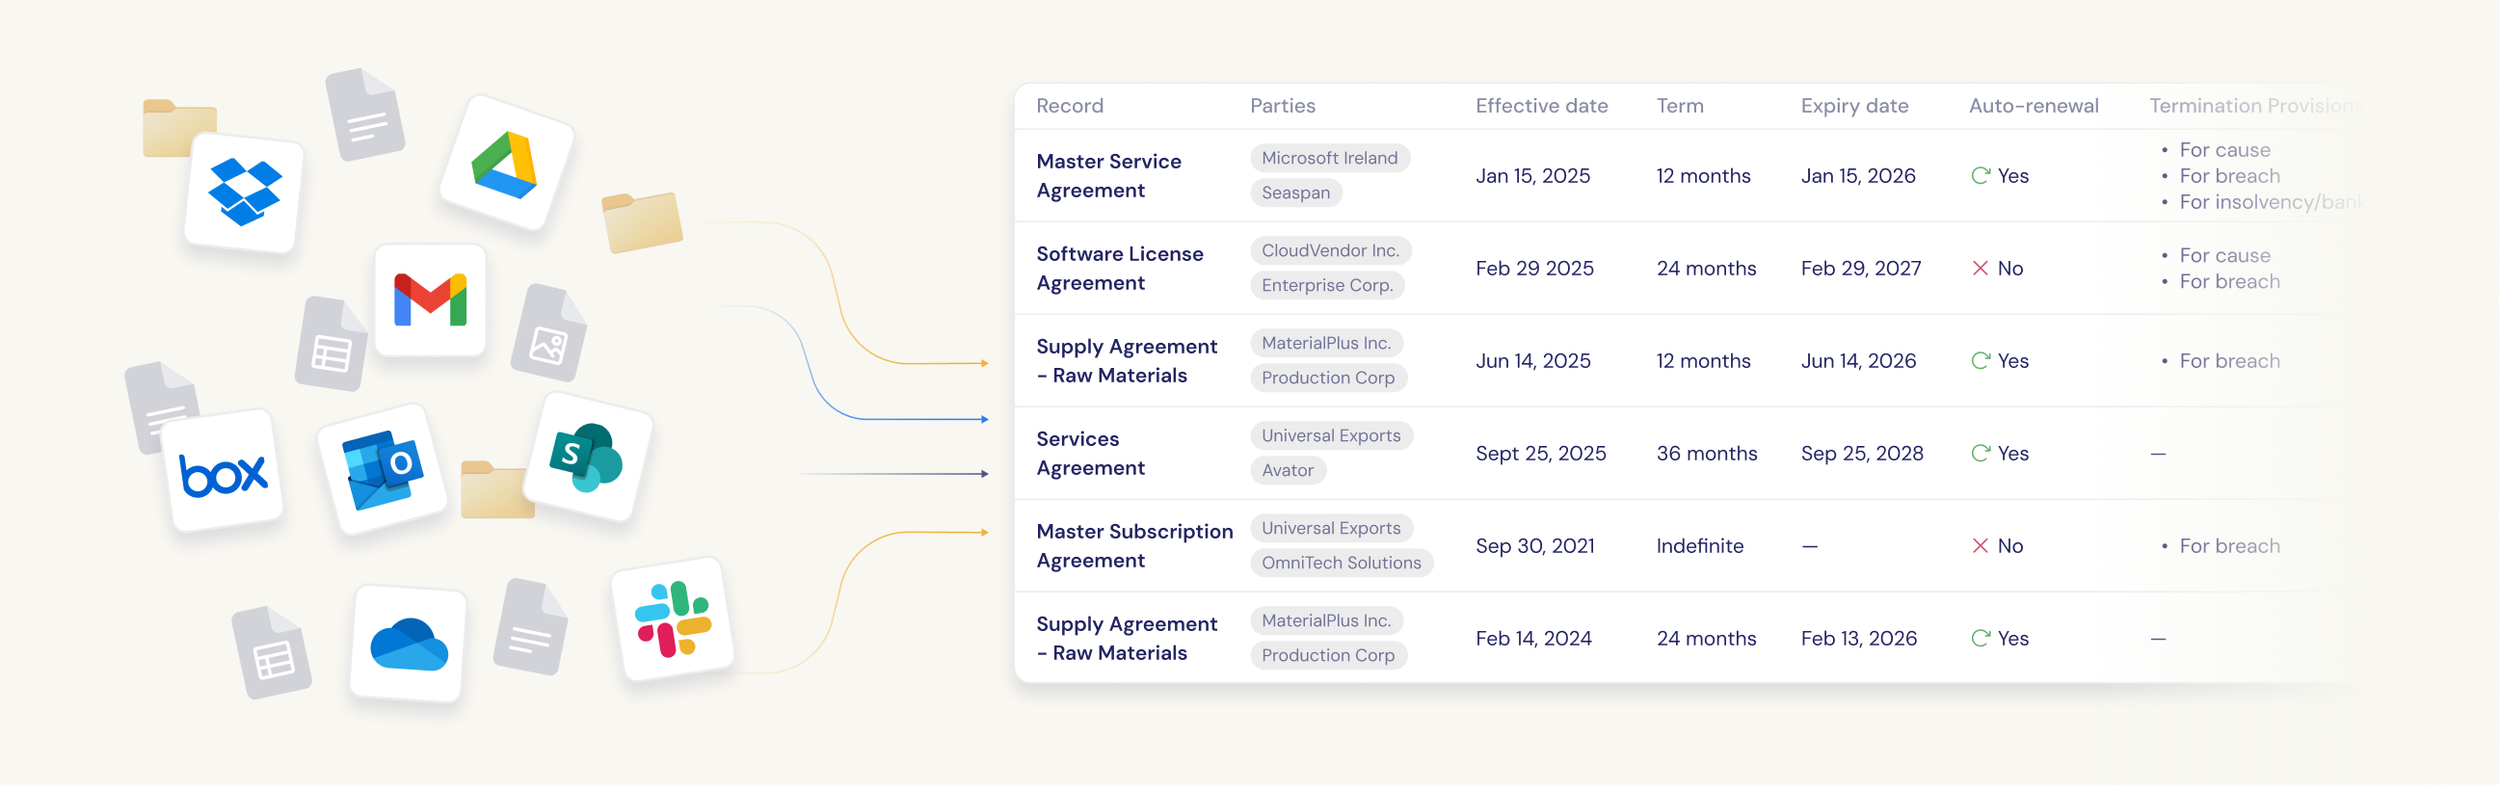Click the spreadsheet file icon left of Gmail

tap(331, 343)
